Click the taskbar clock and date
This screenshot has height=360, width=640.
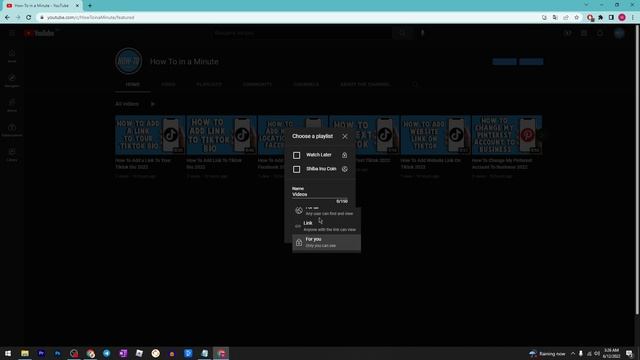(611, 353)
